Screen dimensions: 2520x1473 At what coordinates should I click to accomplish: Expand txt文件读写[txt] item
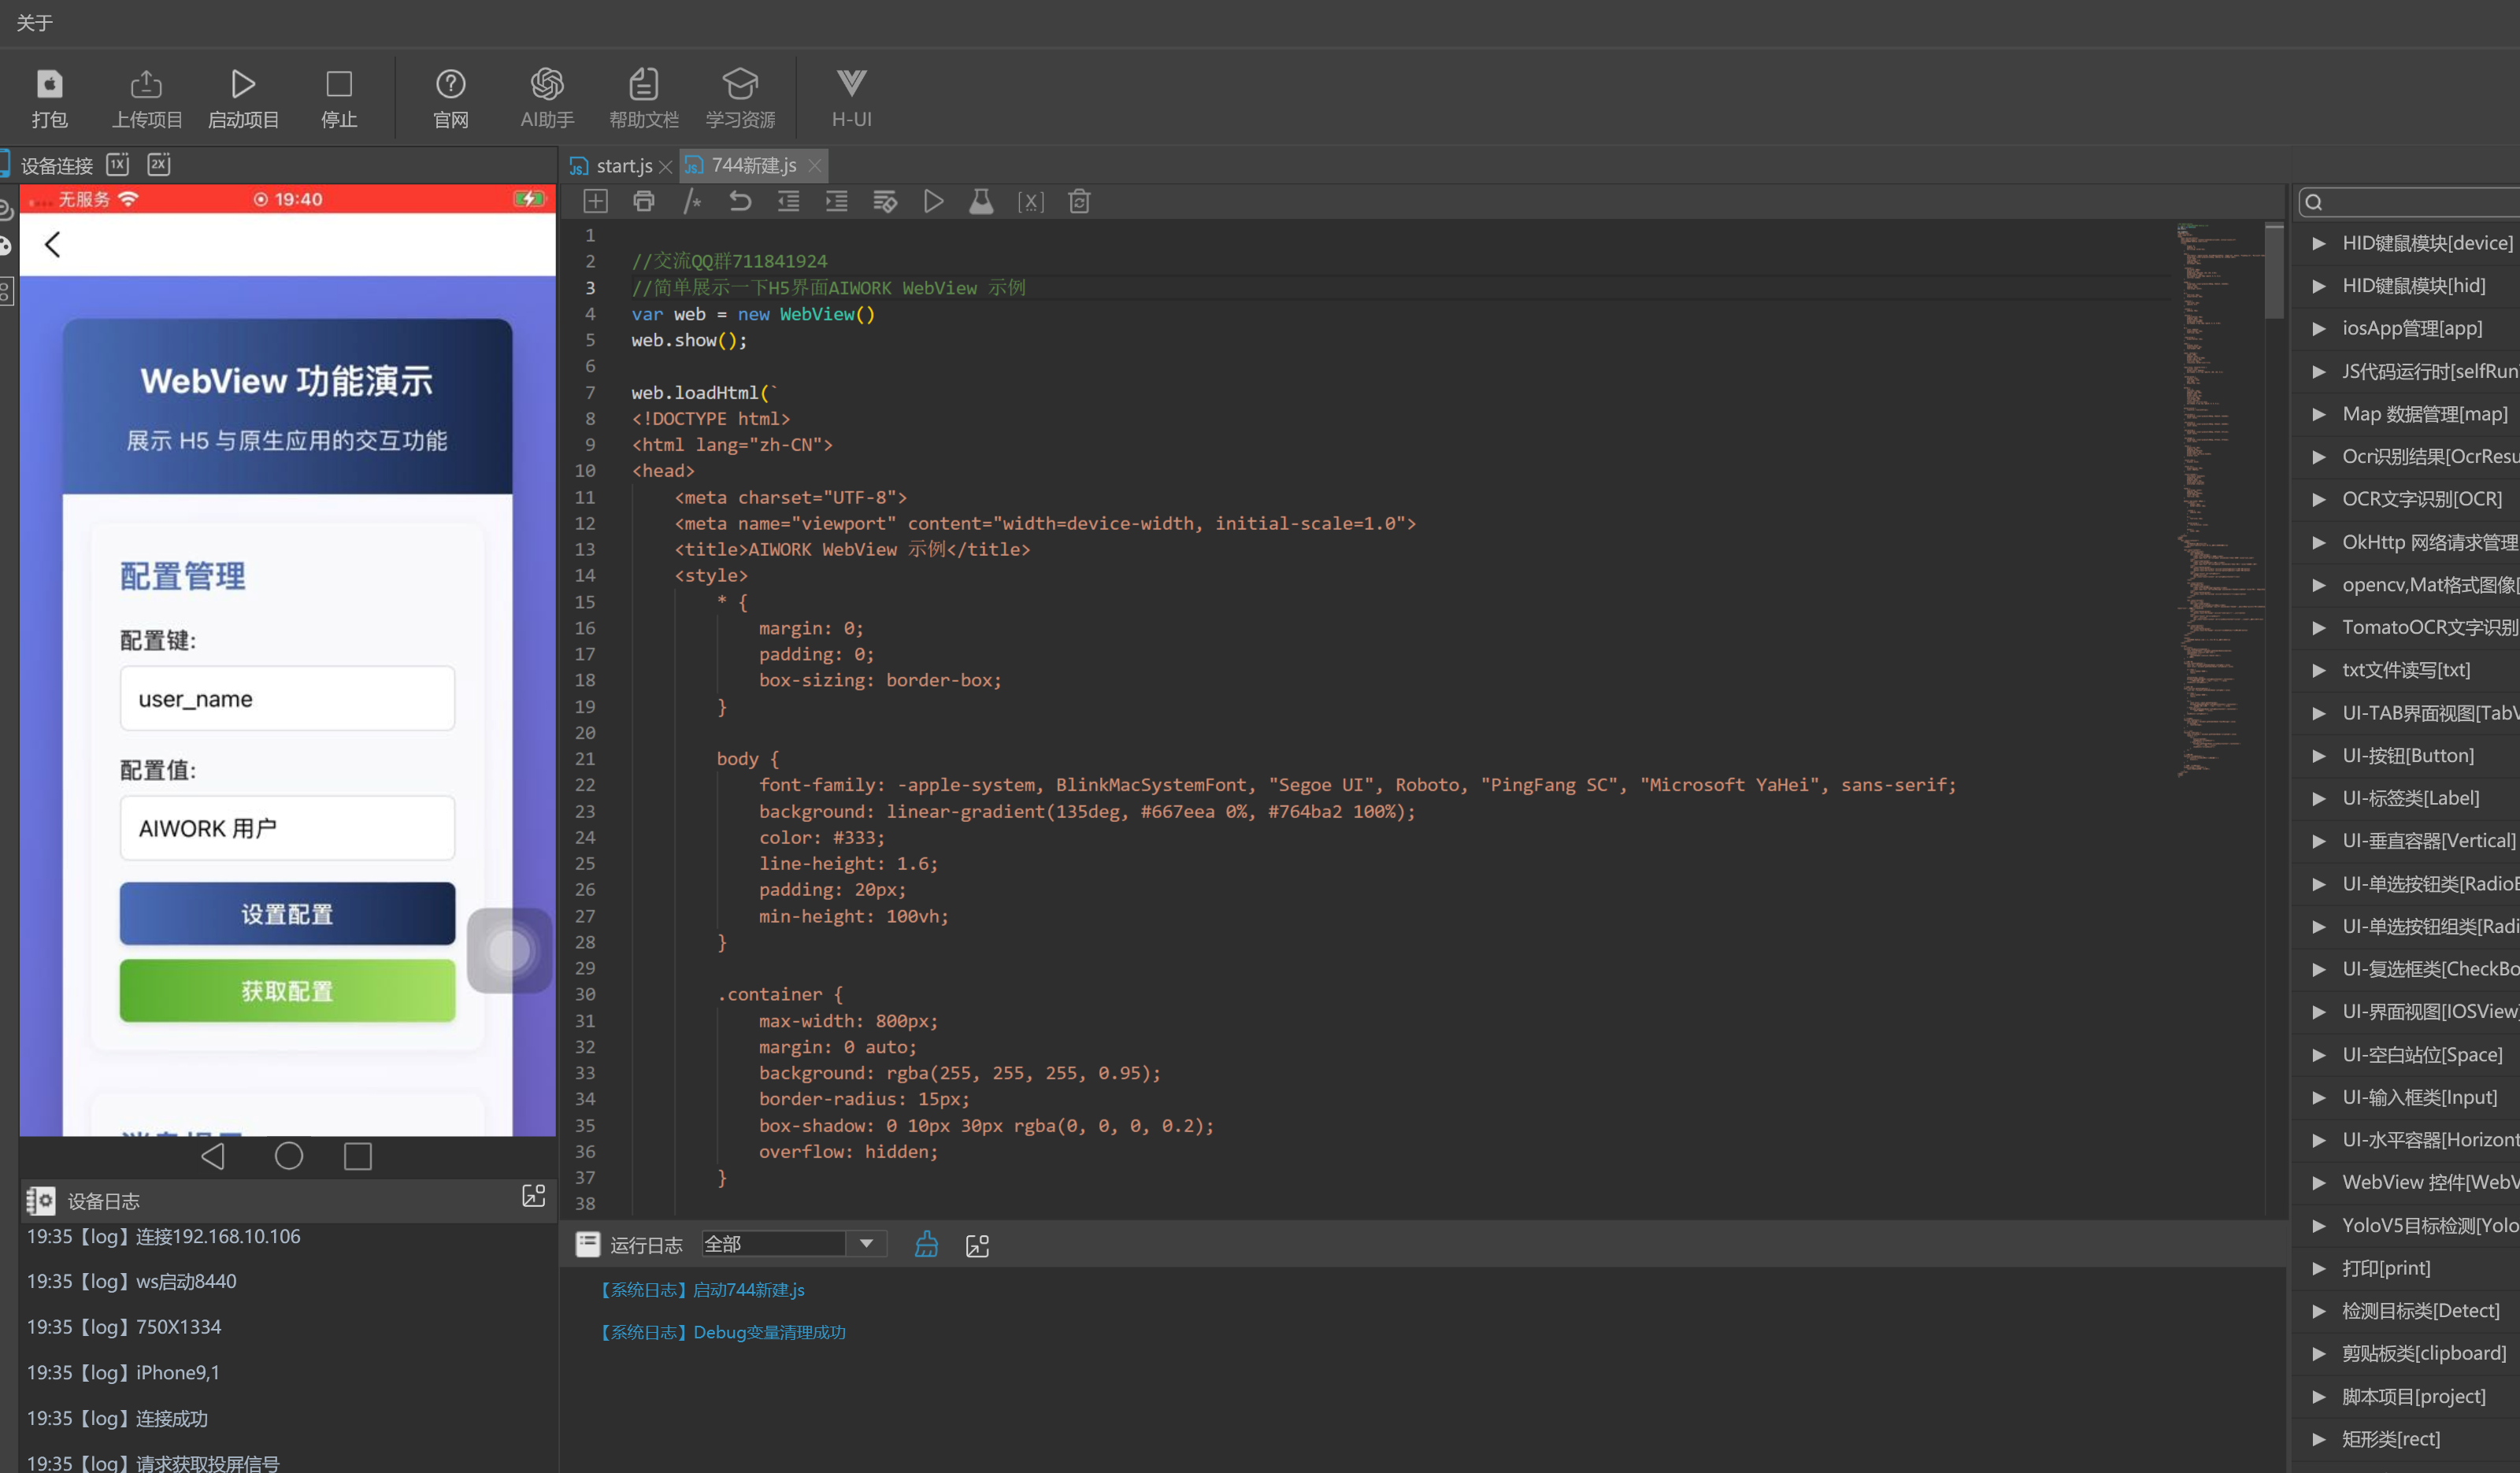coord(2318,670)
